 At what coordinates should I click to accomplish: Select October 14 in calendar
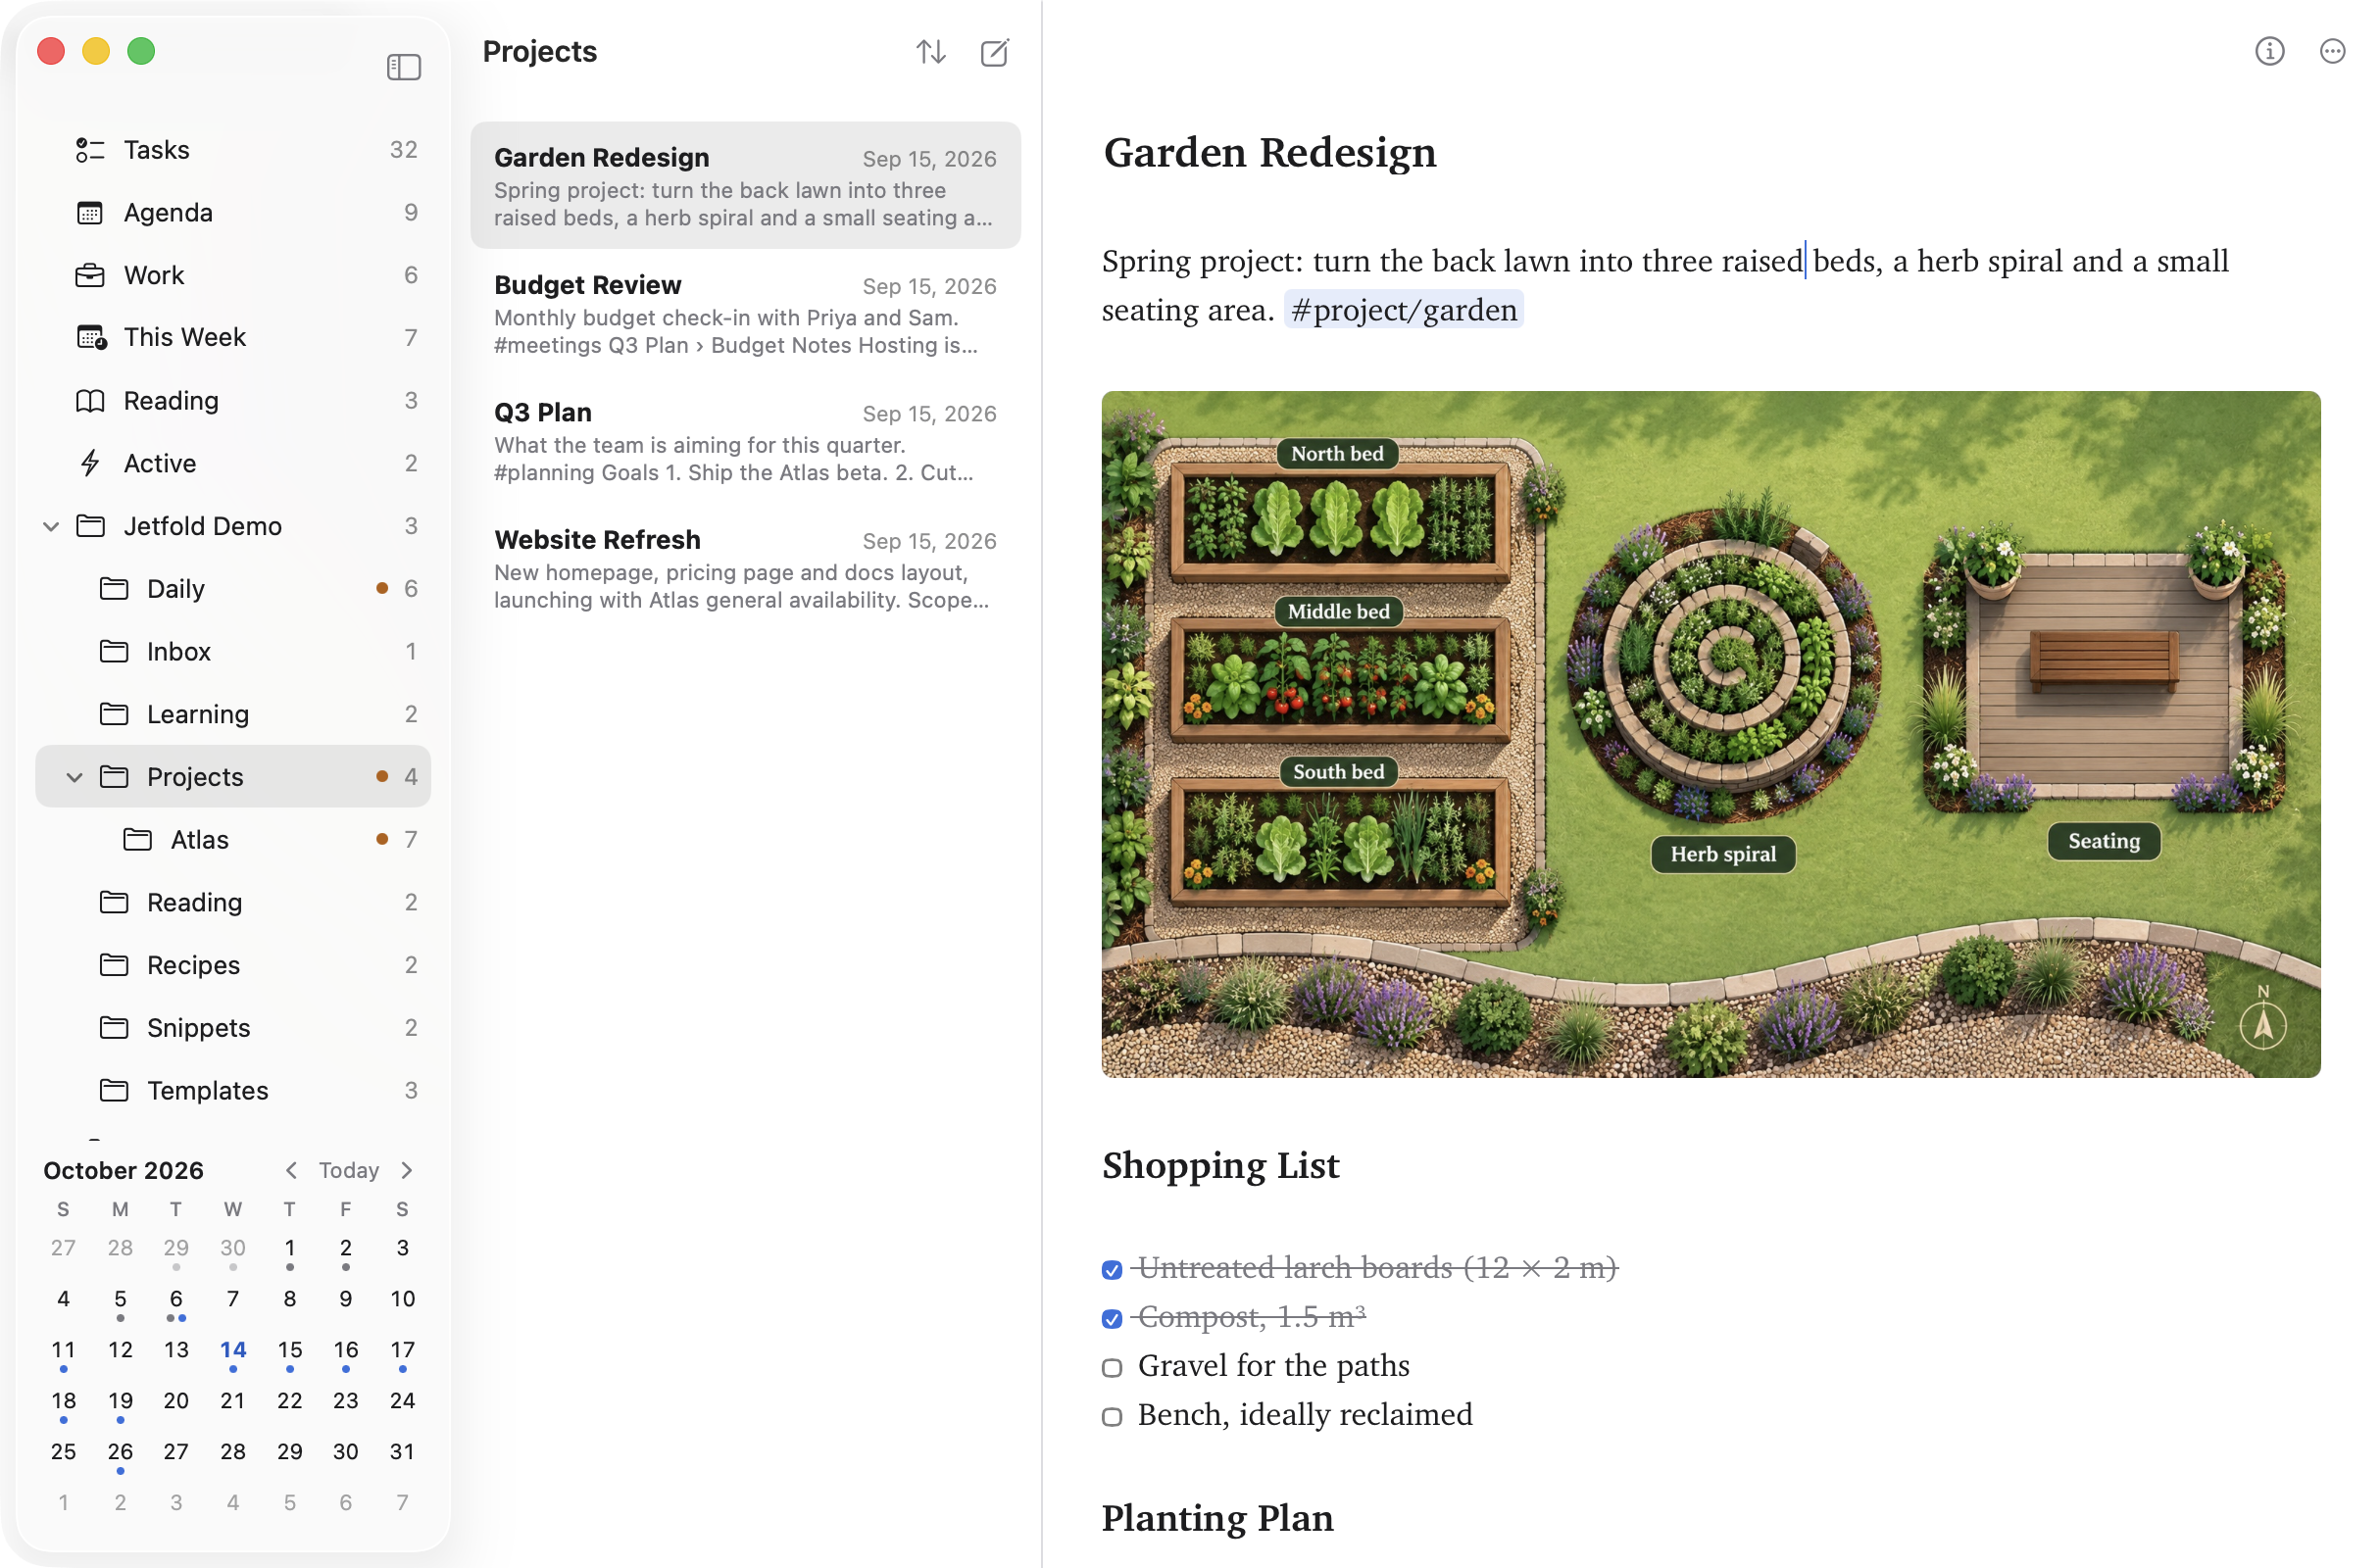click(x=233, y=1351)
